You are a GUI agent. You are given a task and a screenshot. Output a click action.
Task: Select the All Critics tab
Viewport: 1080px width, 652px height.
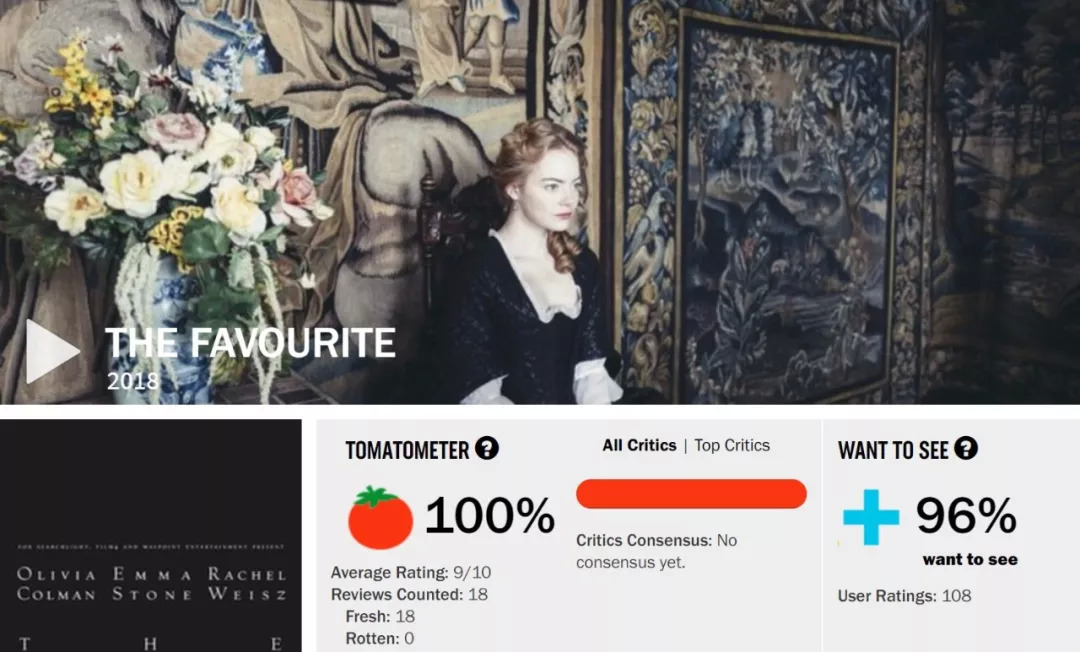point(639,445)
